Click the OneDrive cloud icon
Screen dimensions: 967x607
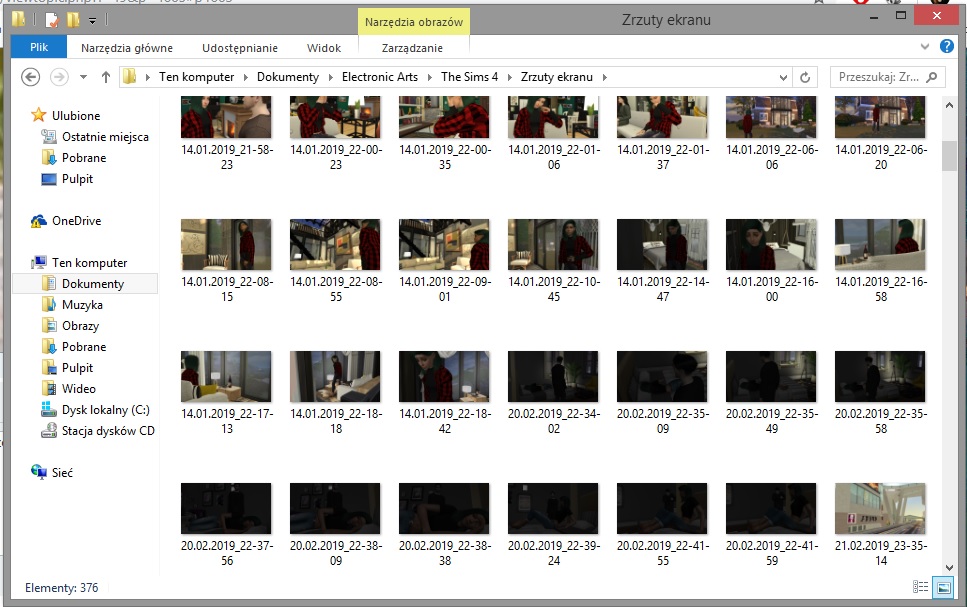tap(39, 220)
